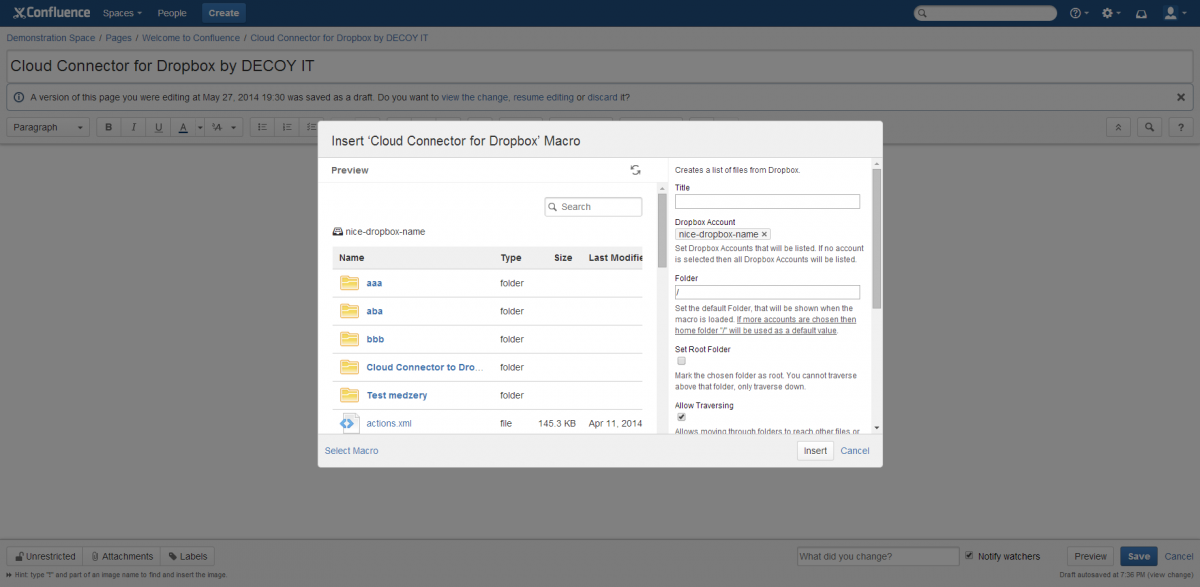Click the Test medzery folder icon
The width and height of the screenshot is (1200, 587).
click(349, 395)
